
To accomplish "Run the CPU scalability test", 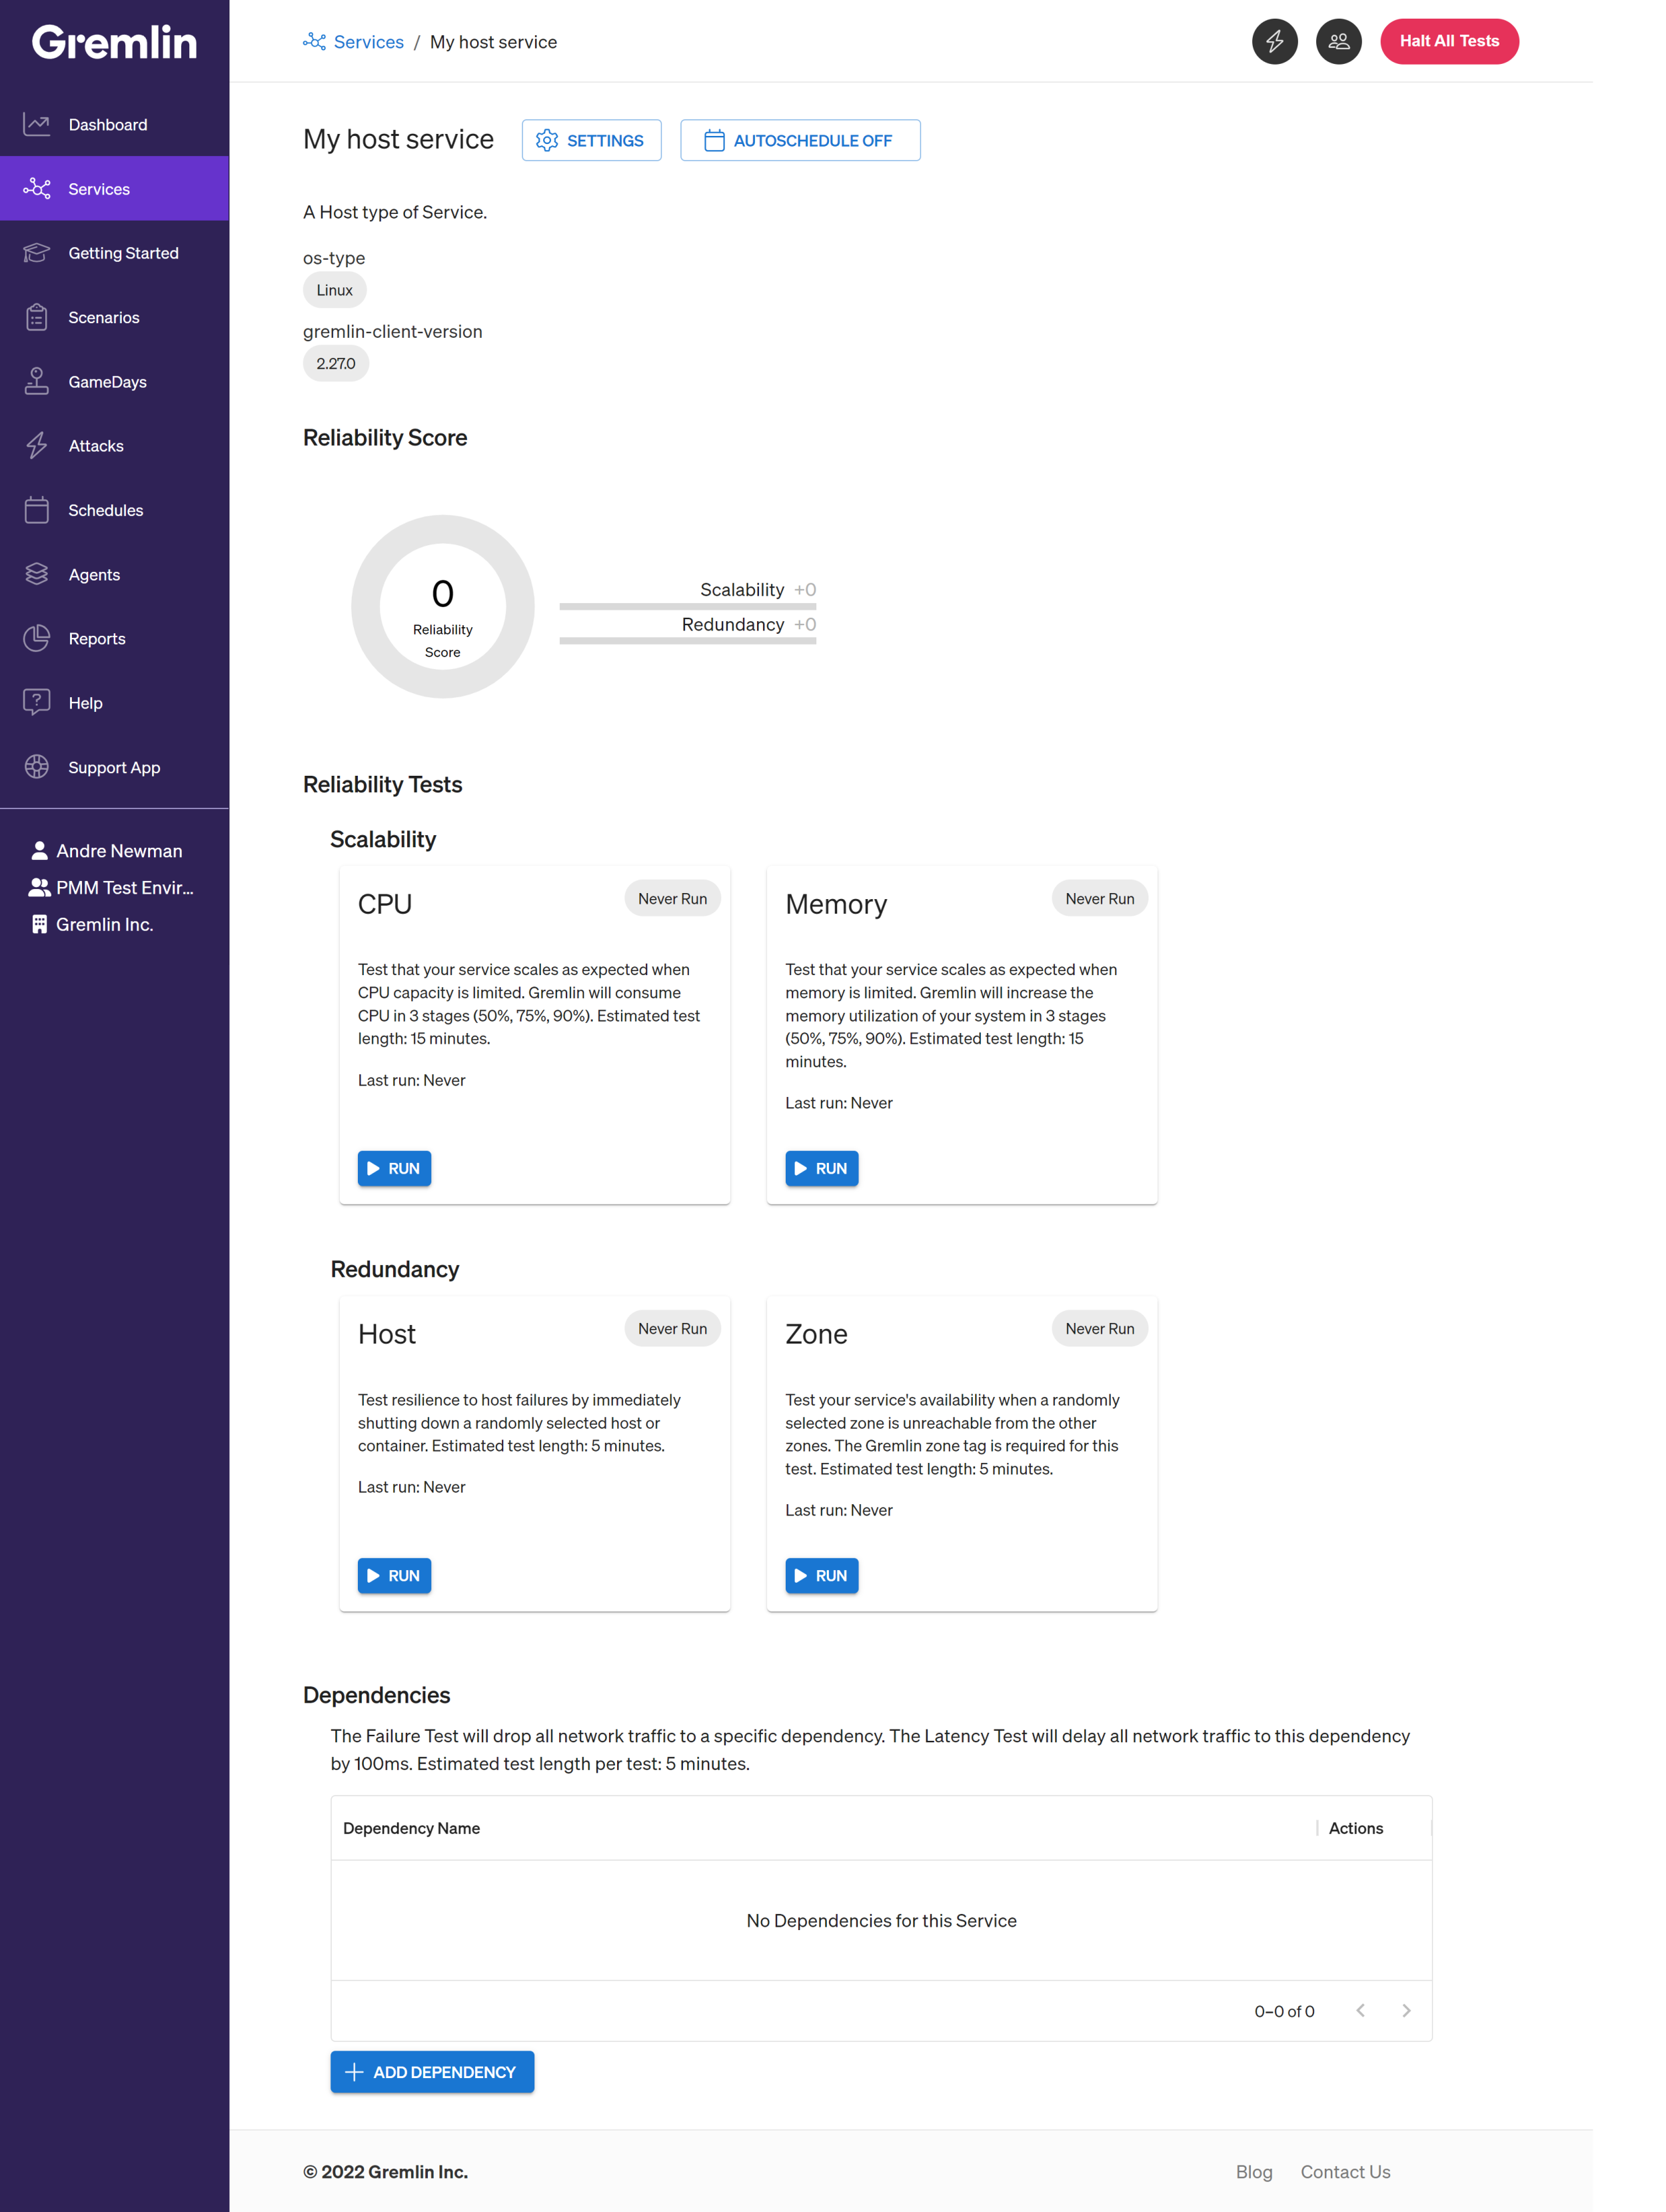I will [394, 1168].
